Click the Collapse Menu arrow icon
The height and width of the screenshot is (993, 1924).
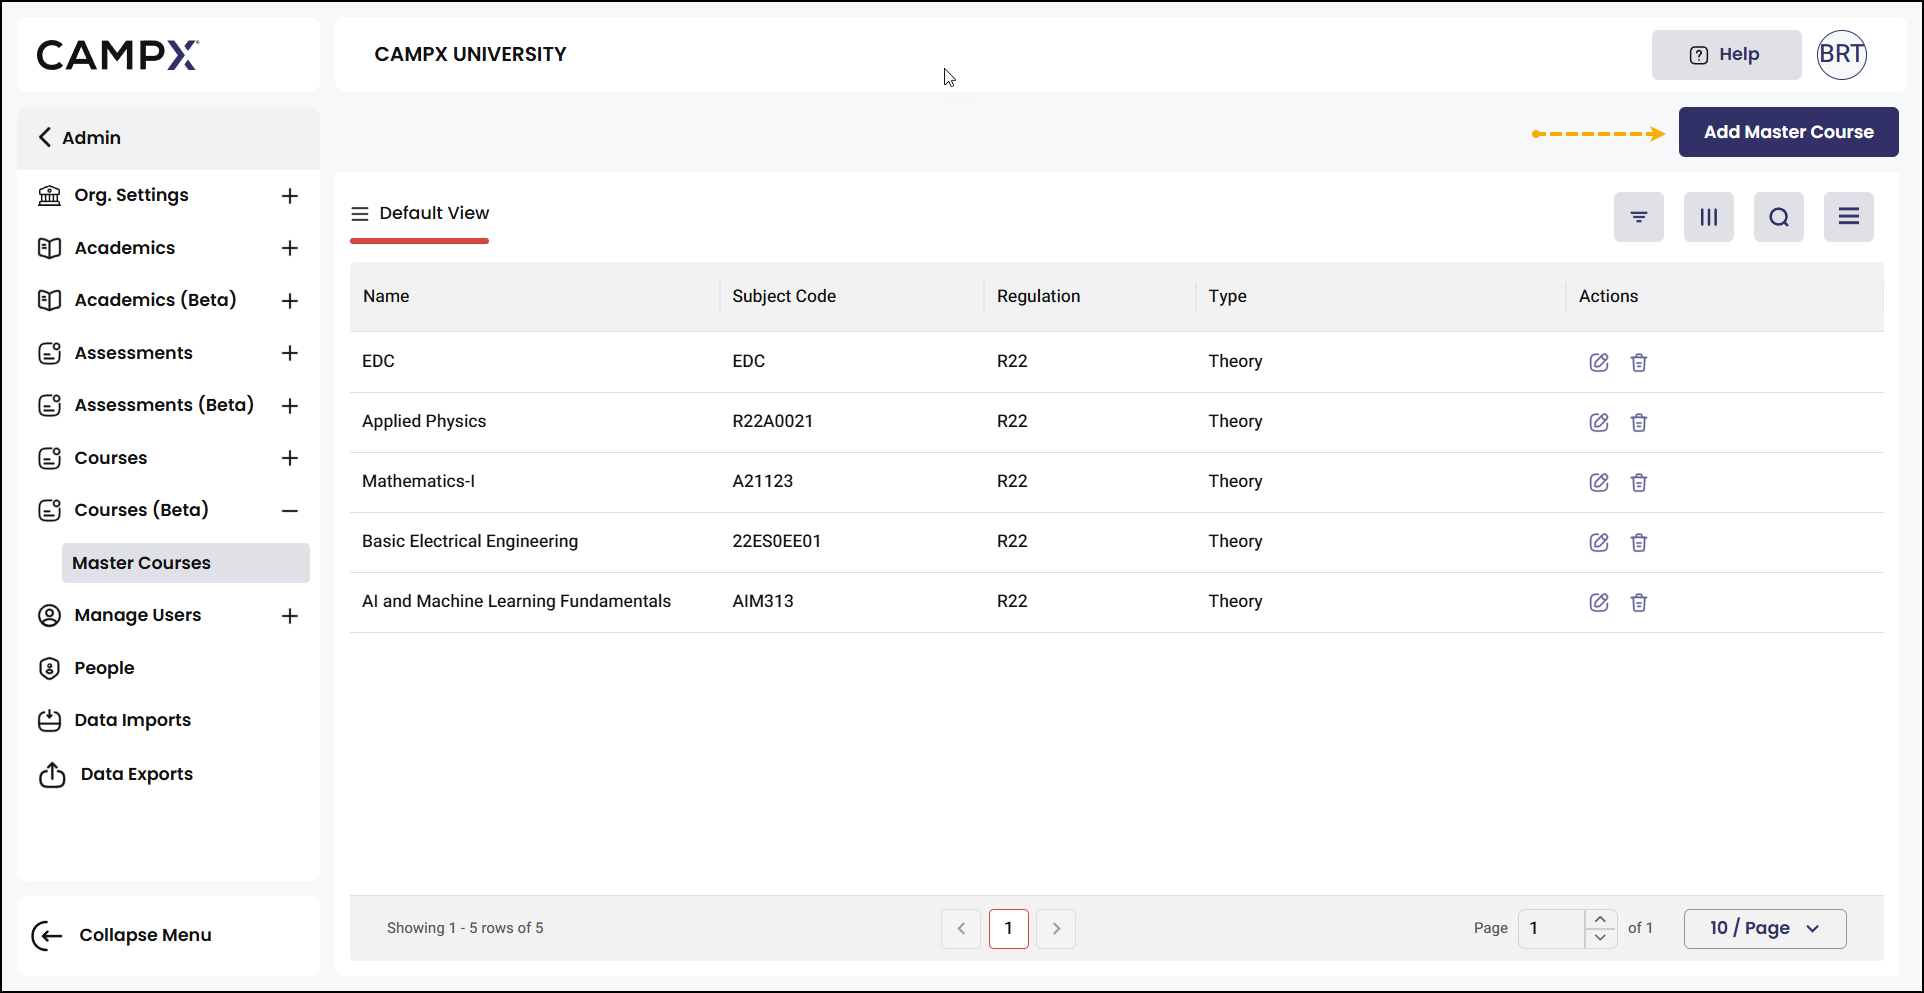47,935
